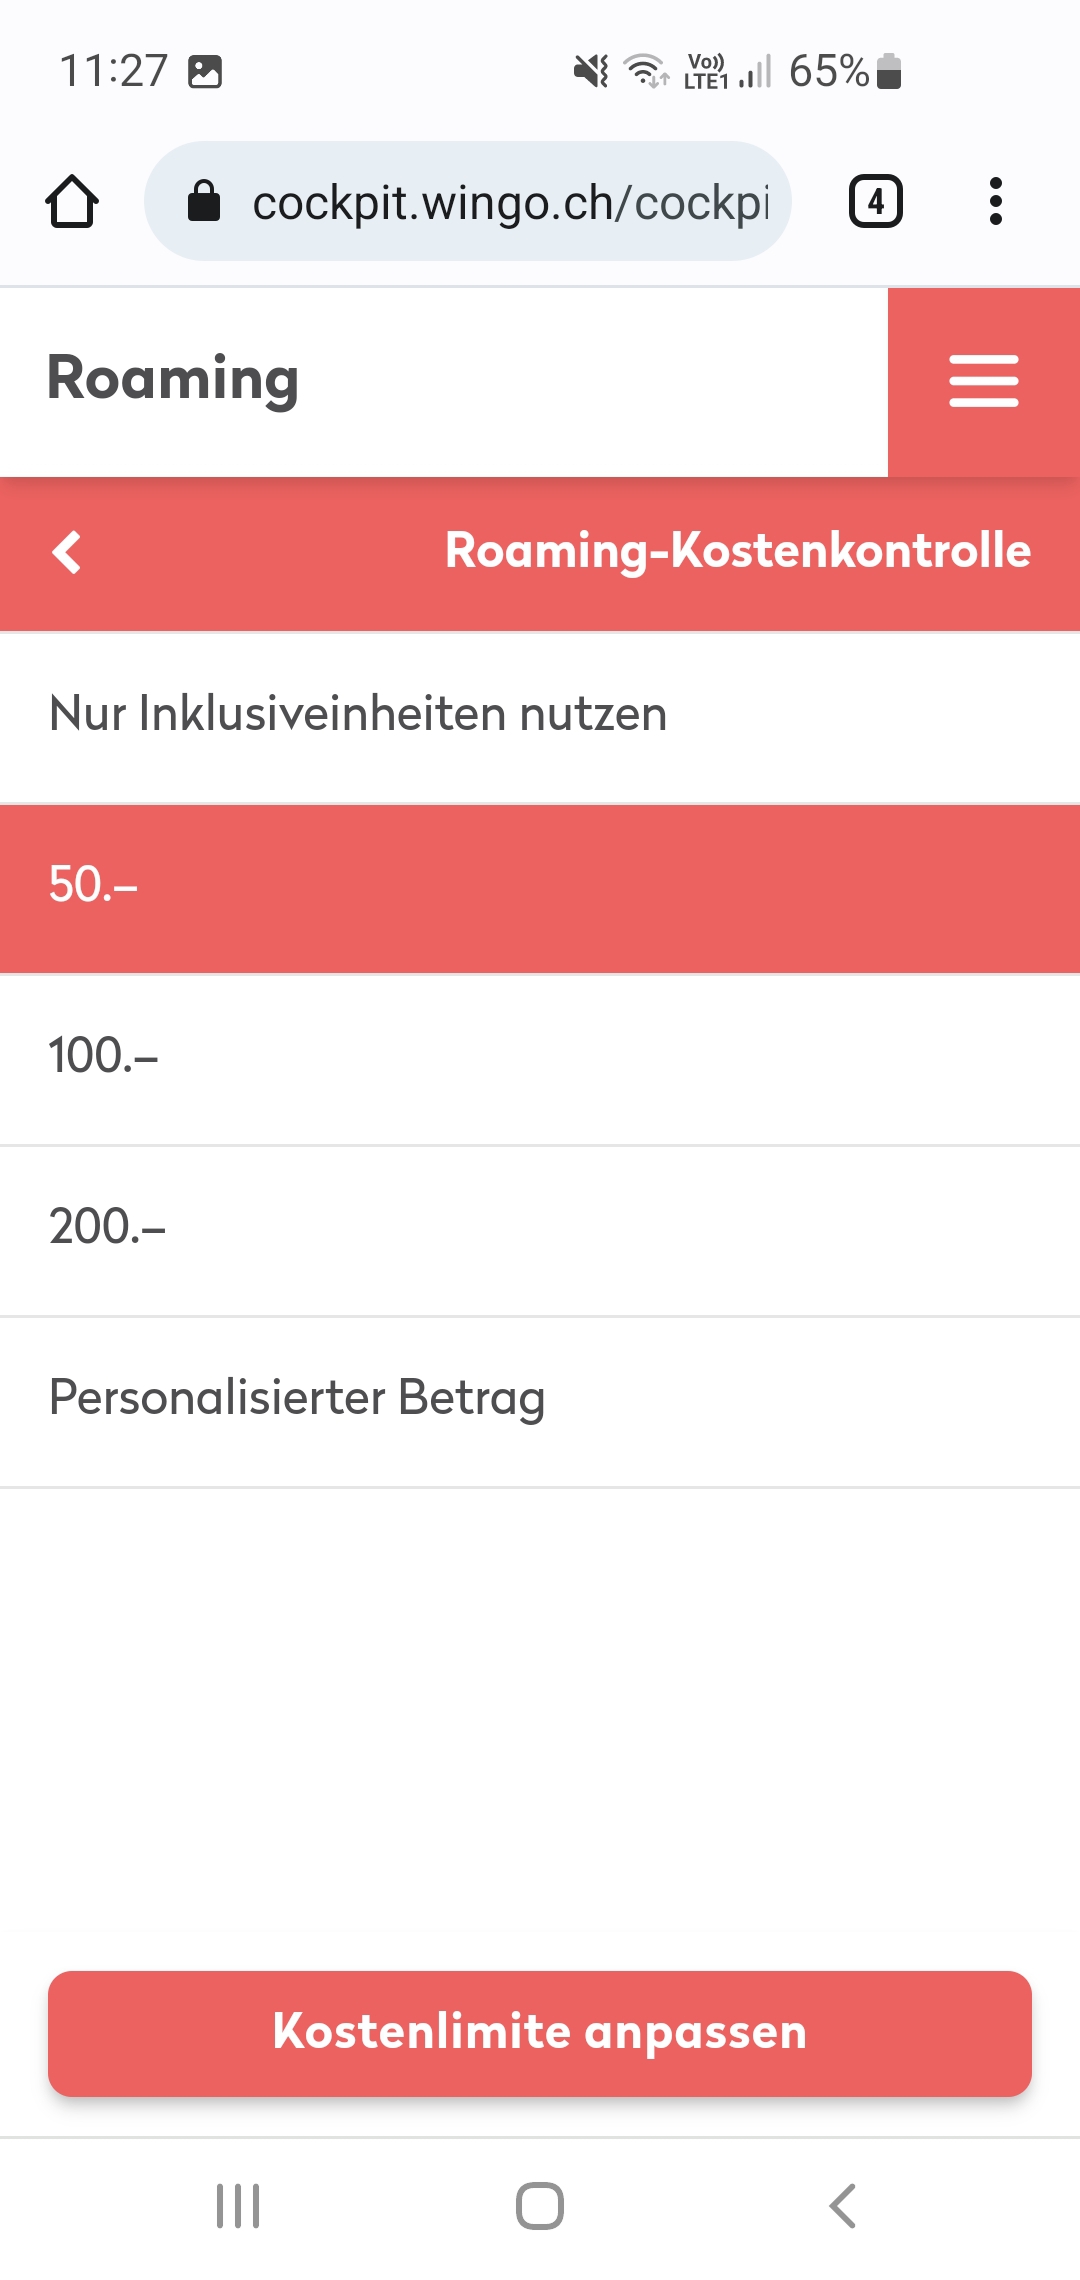Select Nur Inklusiveinheiten nutzen option
Image resolution: width=1080 pixels, height=2280 pixels.
click(540, 715)
